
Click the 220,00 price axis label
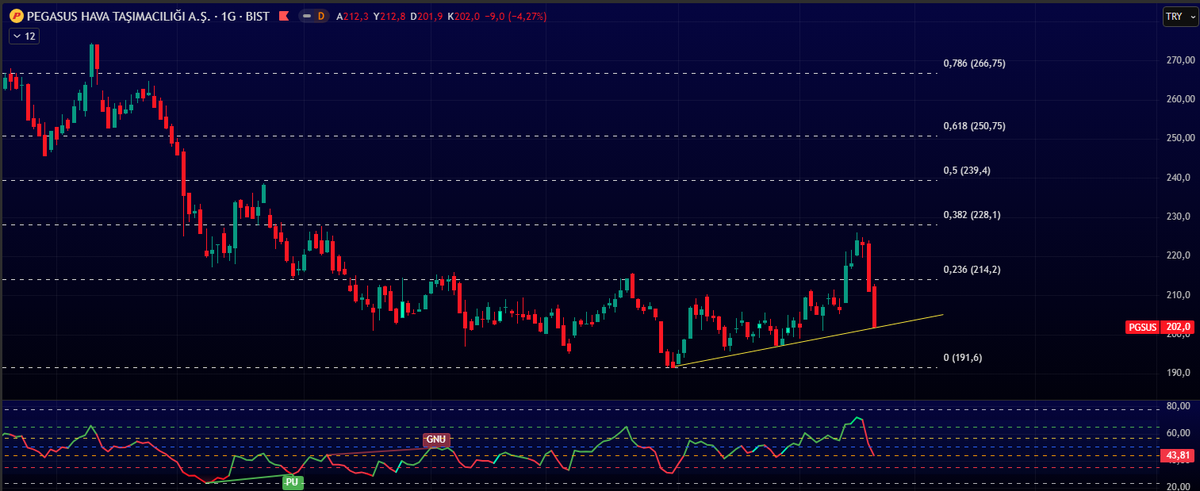coord(1180,255)
